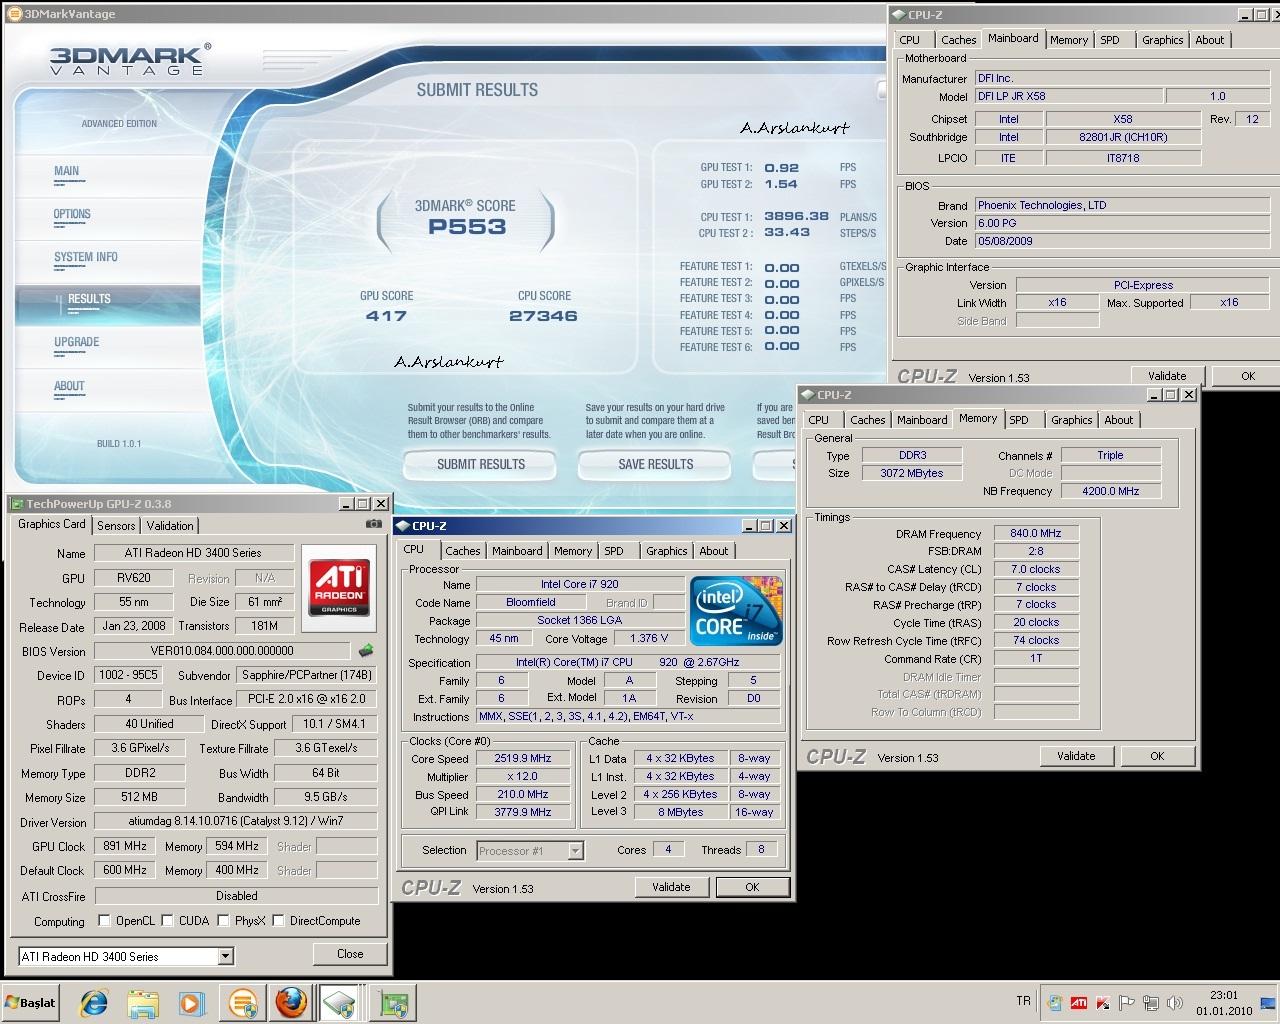The width and height of the screenshot is (1280, 1024).
Task: Click OK in CPU-Z memory window
Action: pyautogui.click(x=1157, y=756)
